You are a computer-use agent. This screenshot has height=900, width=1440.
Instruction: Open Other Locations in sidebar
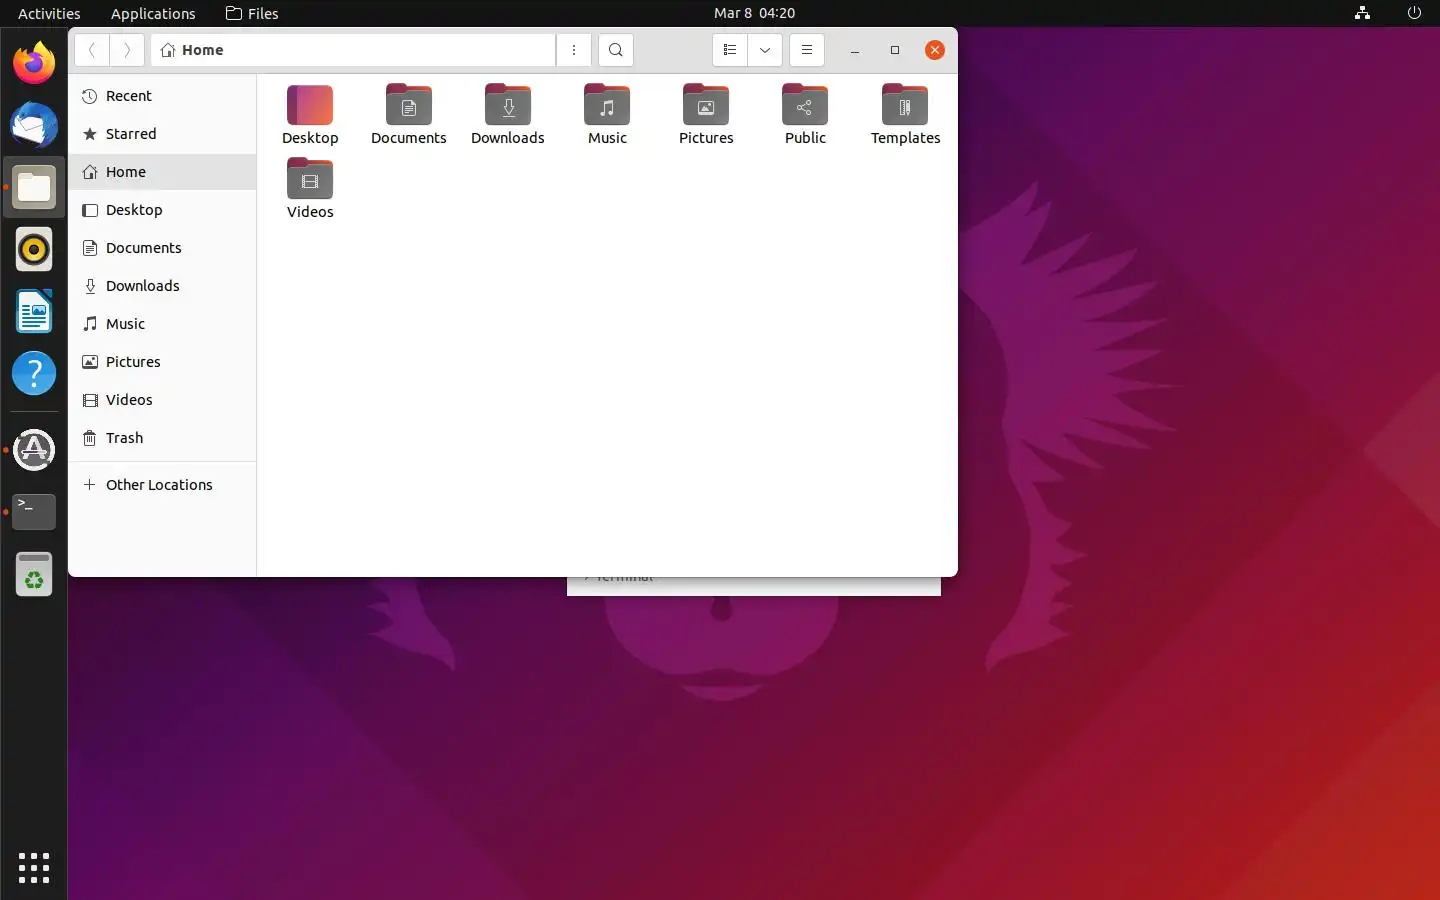pos(162,485)
